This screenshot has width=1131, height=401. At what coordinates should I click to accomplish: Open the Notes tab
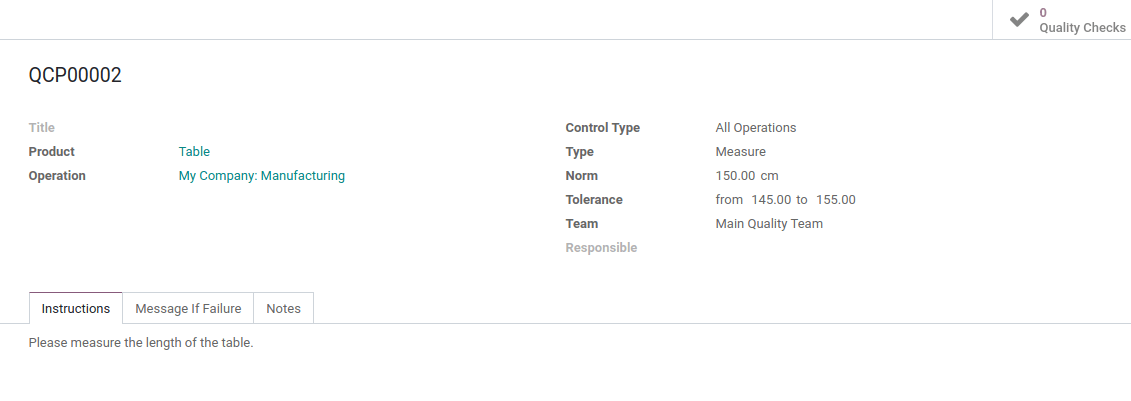[x=283, y=308]
